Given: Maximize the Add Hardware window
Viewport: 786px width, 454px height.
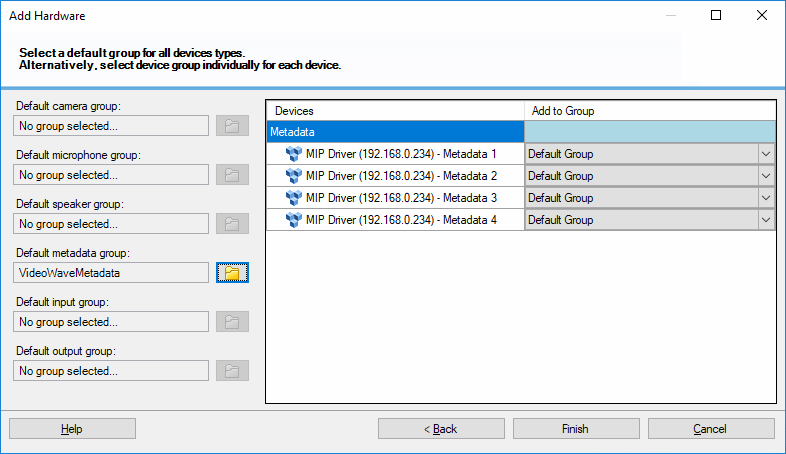Looking at the screenshot, I should [716, 16].
